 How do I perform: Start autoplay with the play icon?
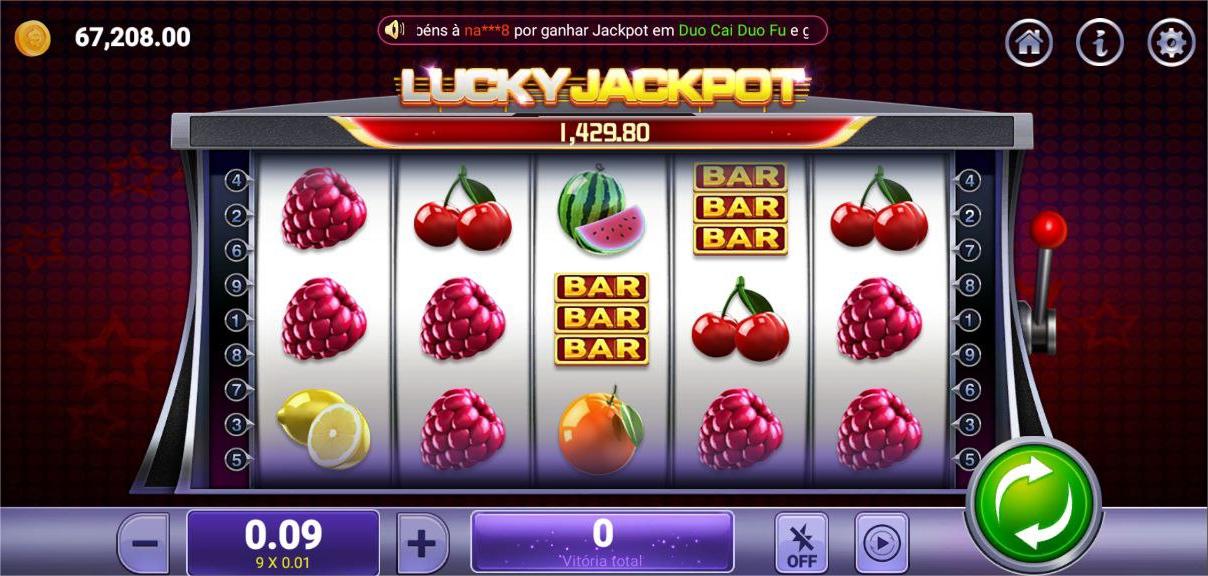[x=882, y=543]
